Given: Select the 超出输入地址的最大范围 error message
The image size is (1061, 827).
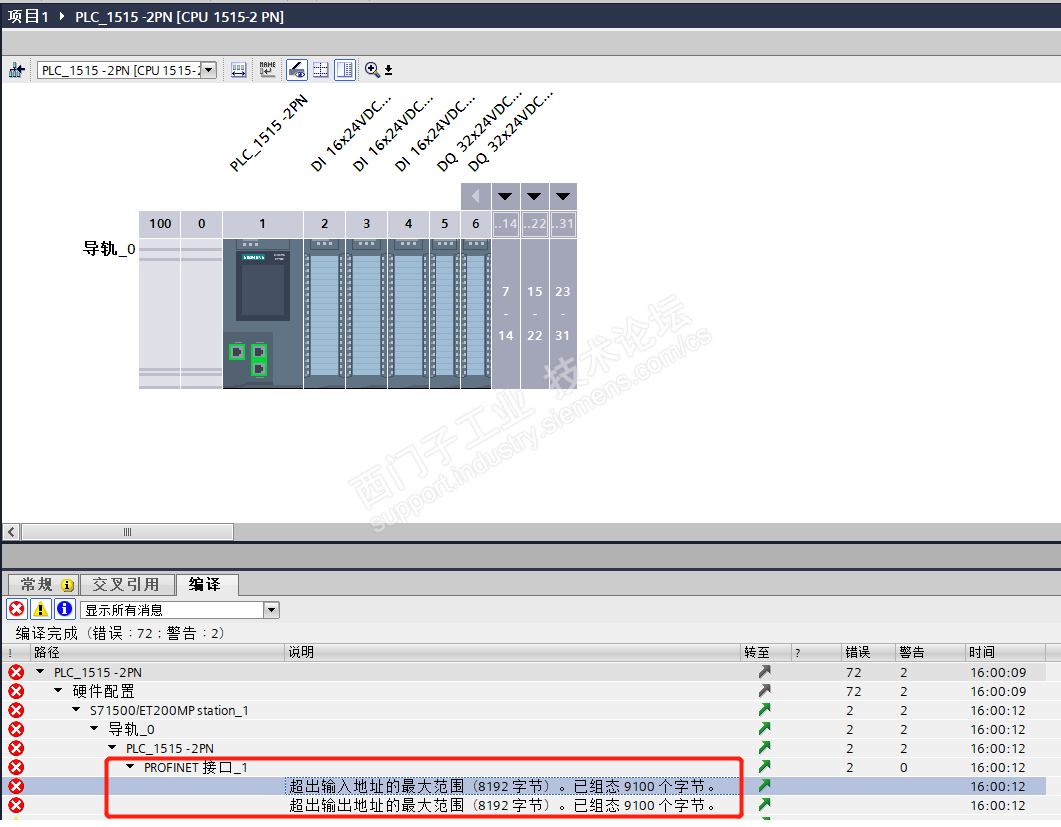Looking at the screenshot, I should [x=503, y=786].
